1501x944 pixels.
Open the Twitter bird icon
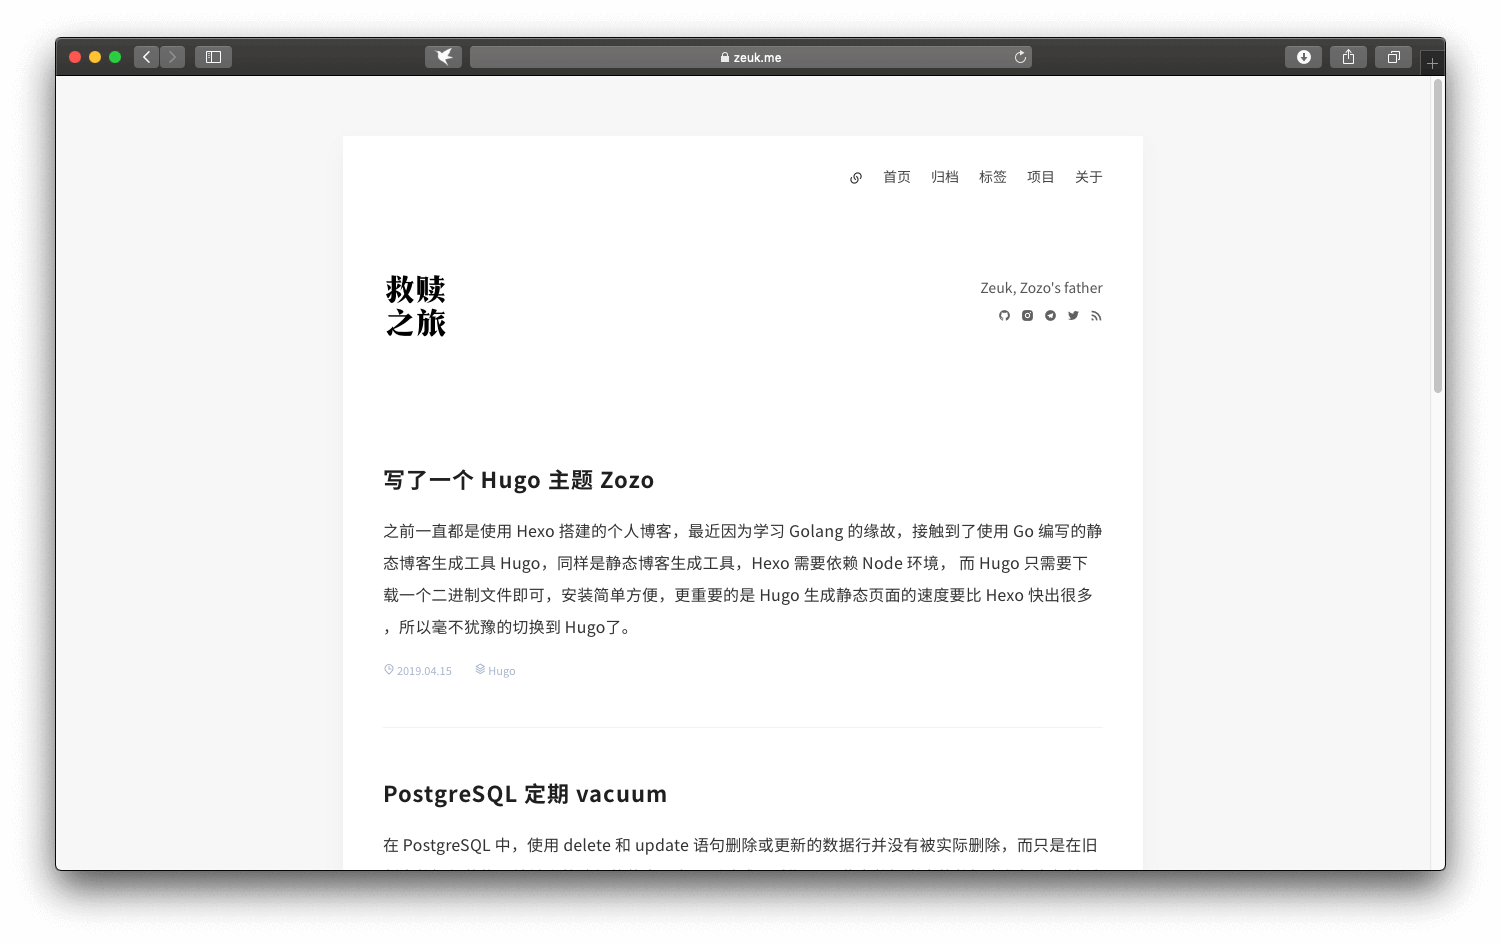(x=1073, y=315)
